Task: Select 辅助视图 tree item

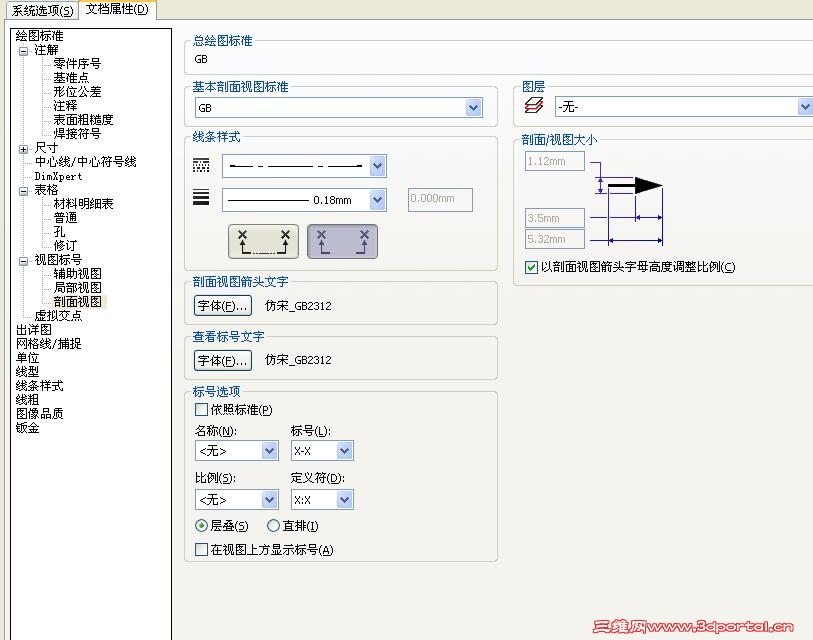Action: point(77,274)
